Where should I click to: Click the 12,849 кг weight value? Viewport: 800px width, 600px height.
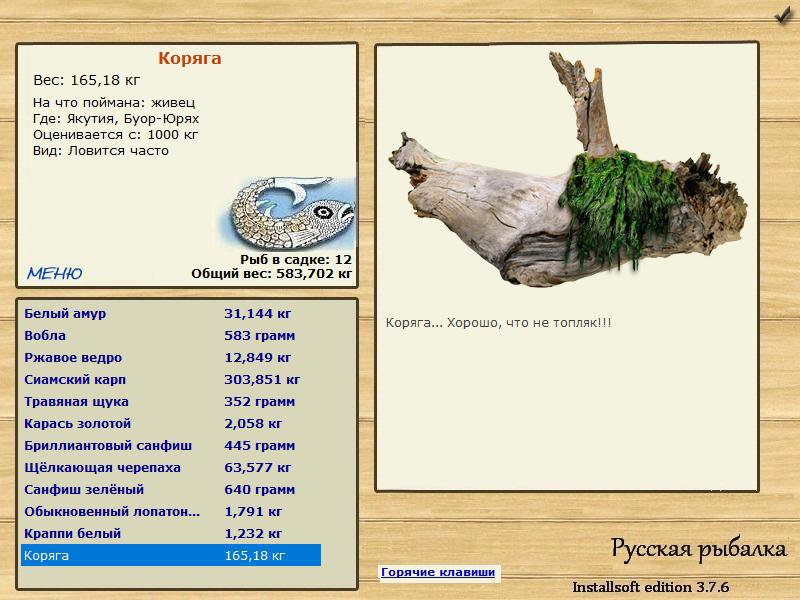coord(257,357)
